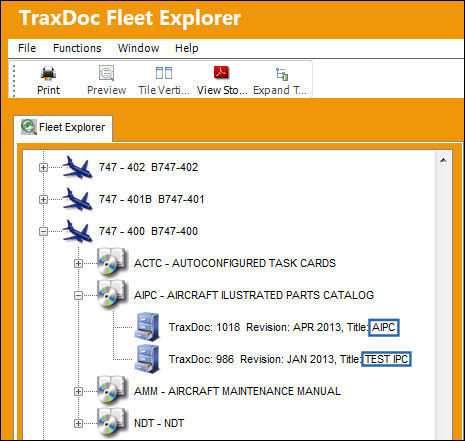
Task: Select the 747 - 402 B747-402 row
Action: [148, 167]
